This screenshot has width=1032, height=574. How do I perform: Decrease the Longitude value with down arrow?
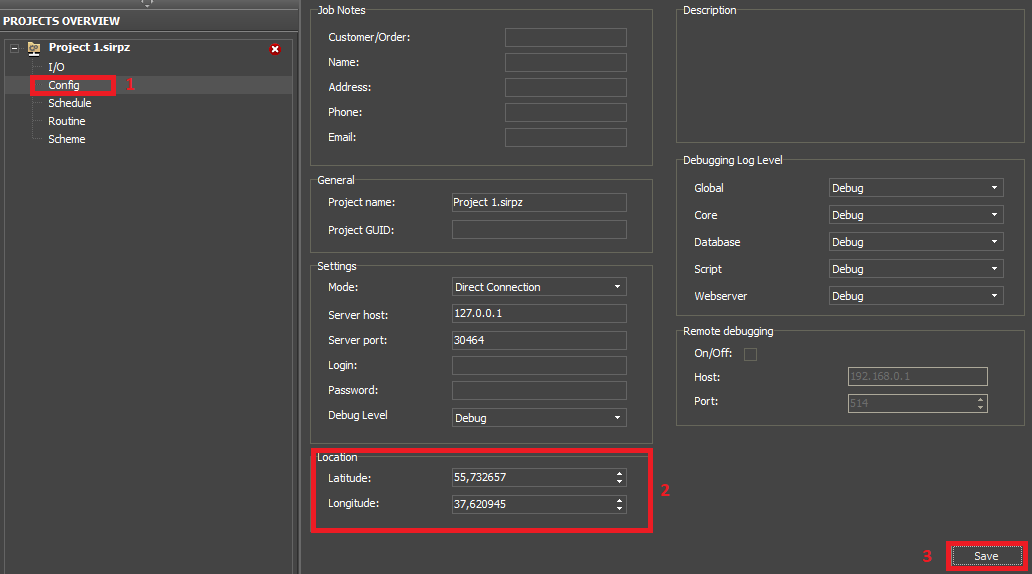point(620,507)
